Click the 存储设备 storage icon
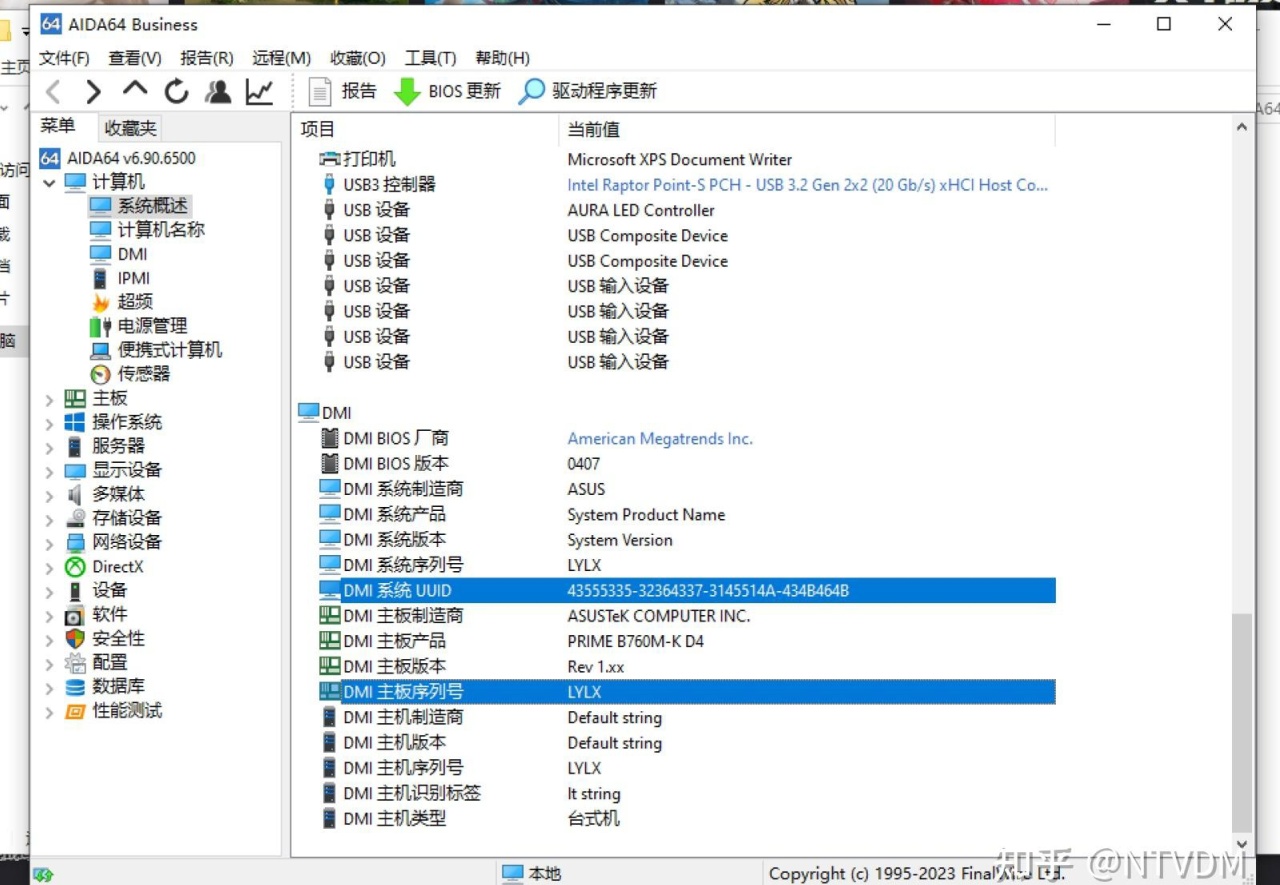The height and width of the screenshot is (885, 1280). point(75,519)
